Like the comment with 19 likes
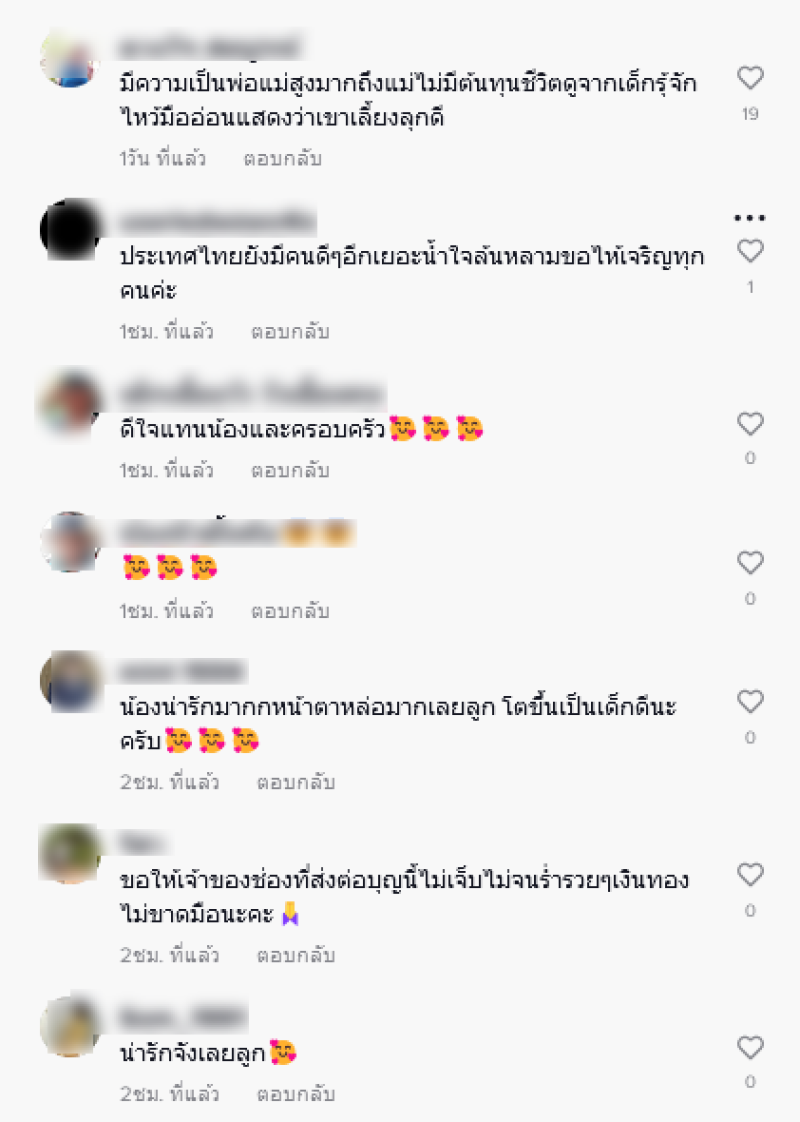 pyautogui.click(x=750, y=77)
